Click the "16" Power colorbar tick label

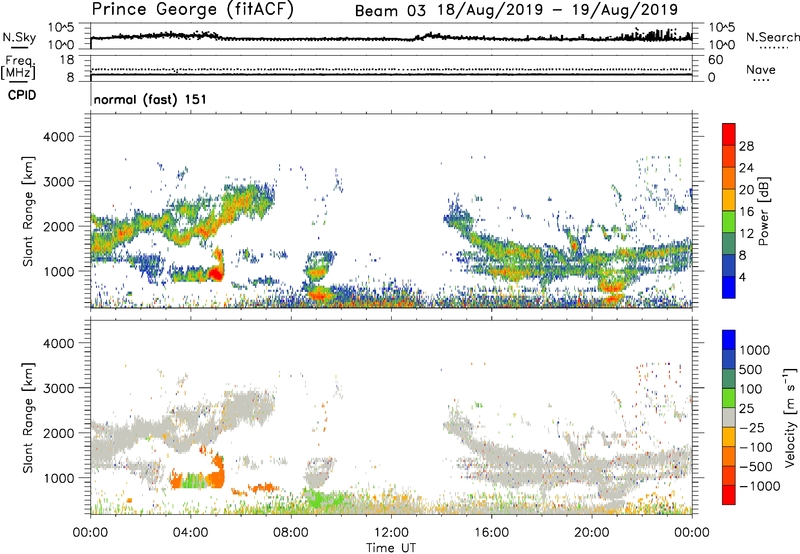[x=746, y=212]
